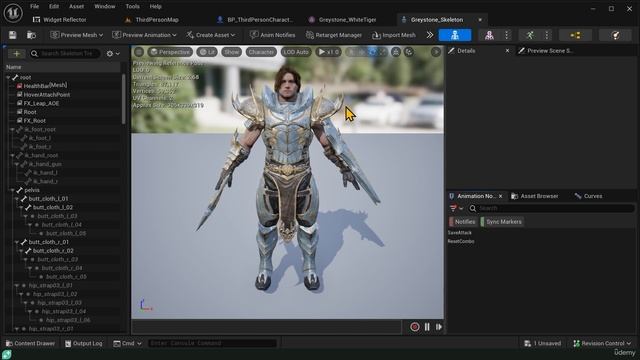
Task: Open the Window menu
Action: coord(104,7)
